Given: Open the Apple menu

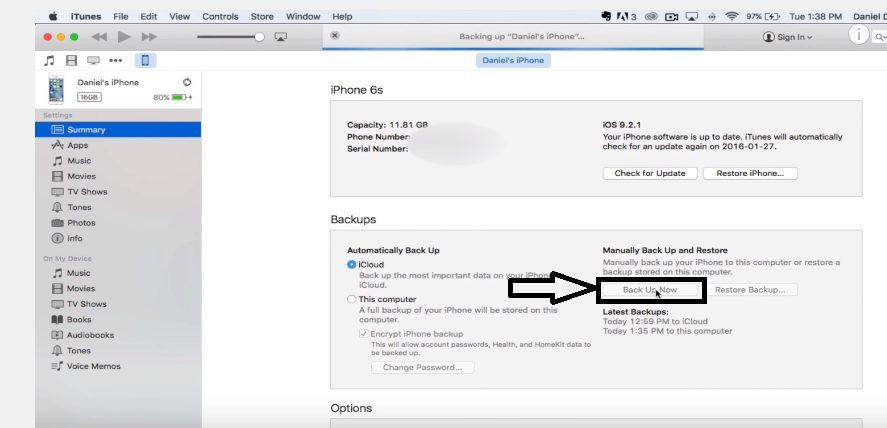Looking at the screenshot, I should 54,16.
